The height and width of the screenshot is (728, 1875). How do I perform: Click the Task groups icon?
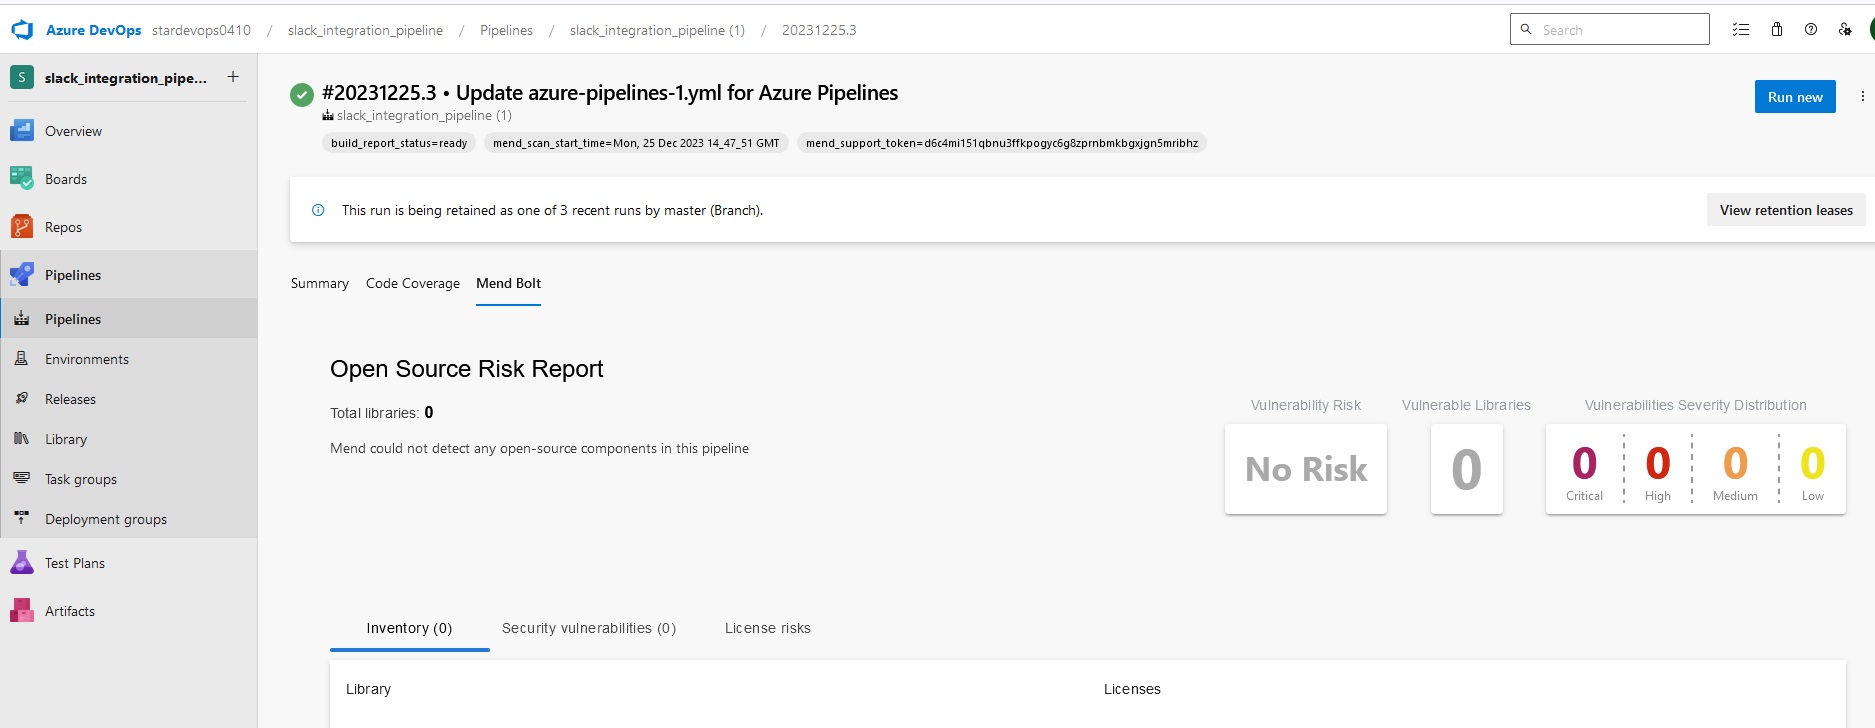pyautogui.click(x=22, y=478)
